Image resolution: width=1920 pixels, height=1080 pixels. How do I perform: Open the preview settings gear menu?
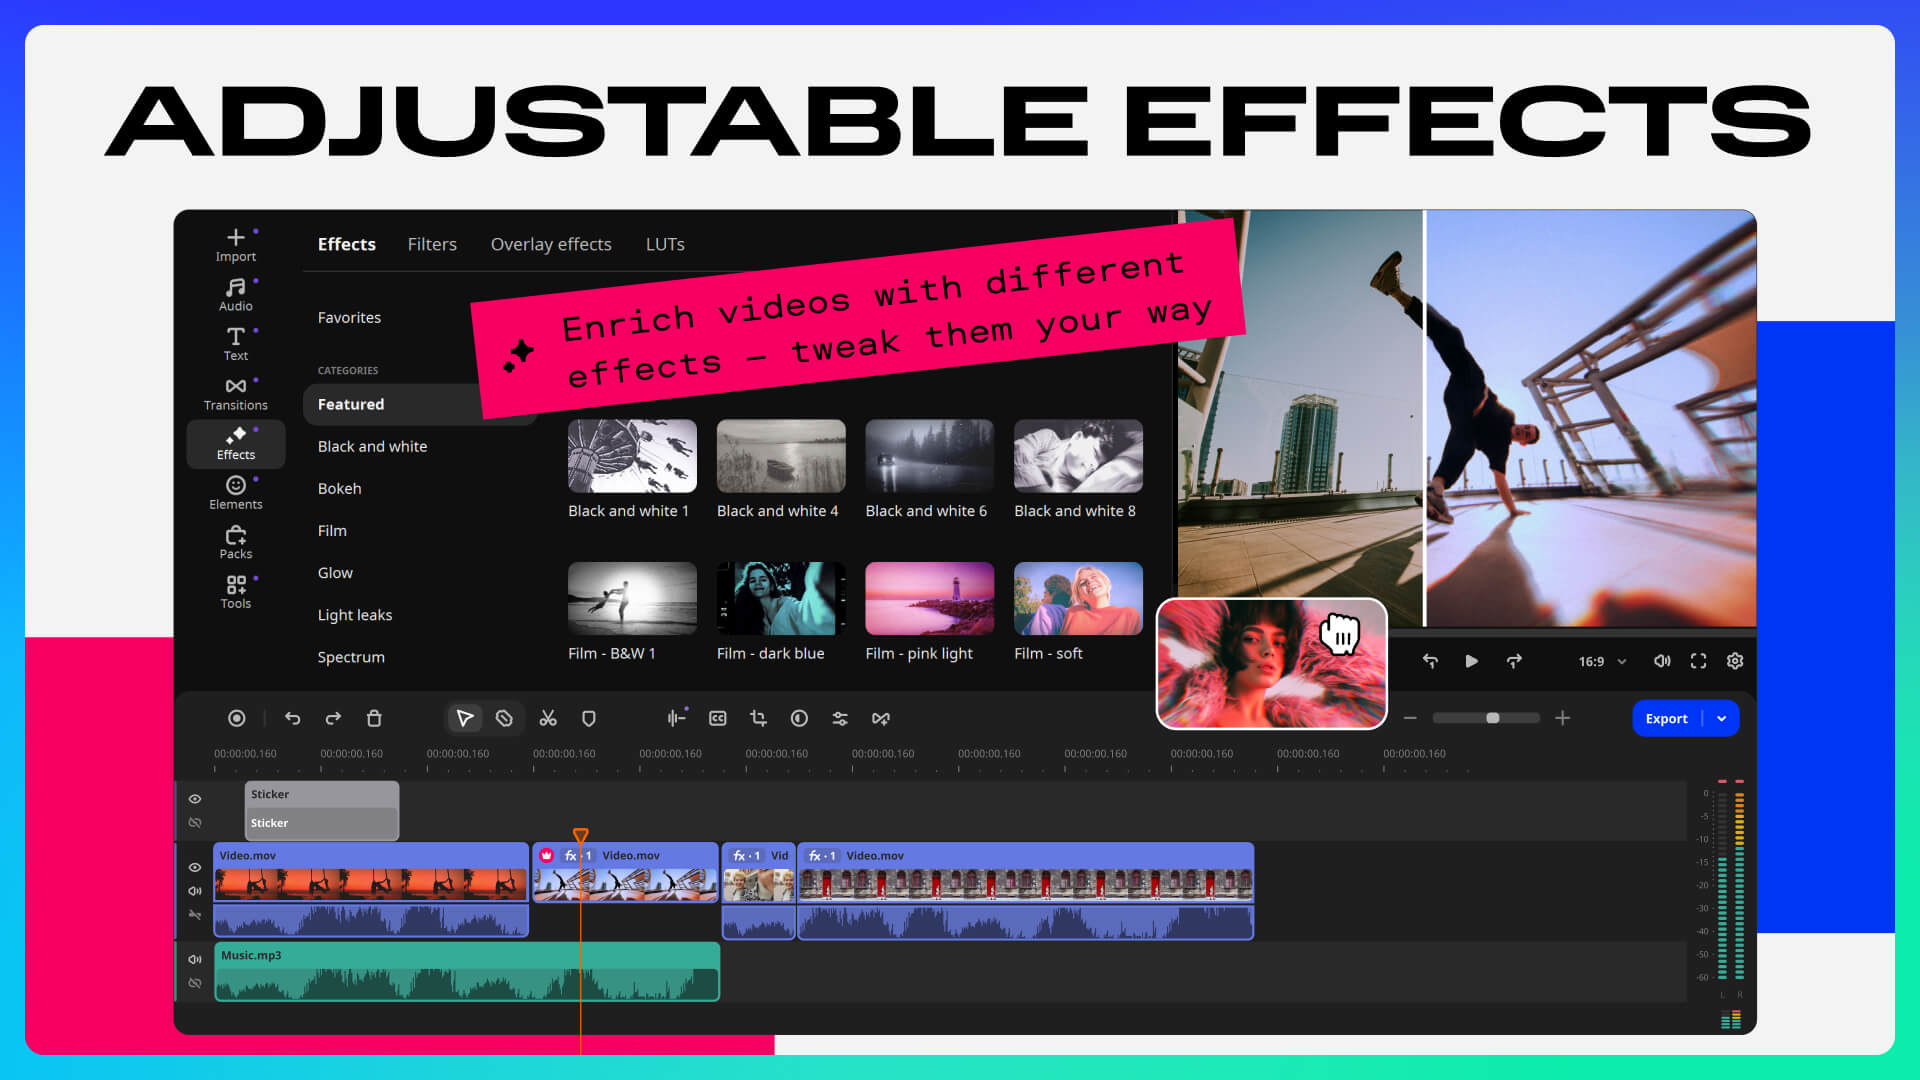click(x=1735, y=661)
